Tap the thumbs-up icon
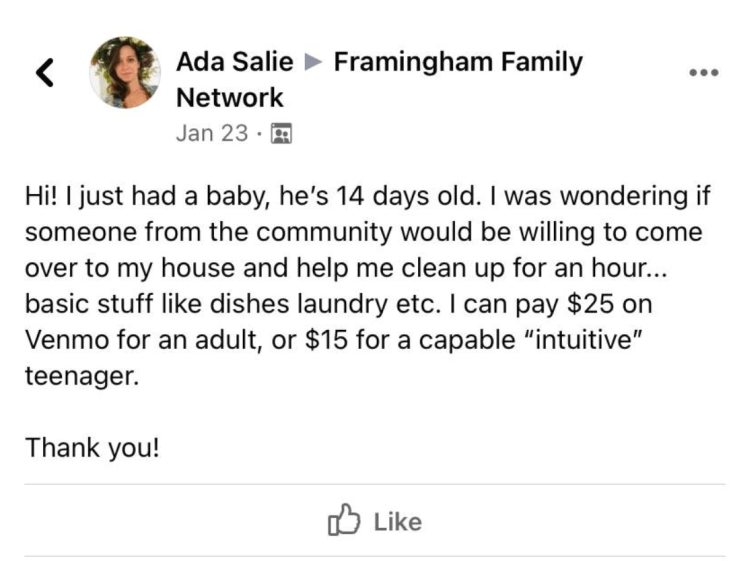 click(x=344, y=519)
